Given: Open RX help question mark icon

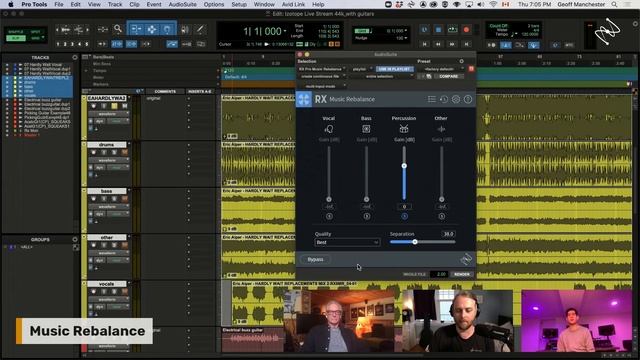Looking at the screenshot, I should tap(468, 99).
